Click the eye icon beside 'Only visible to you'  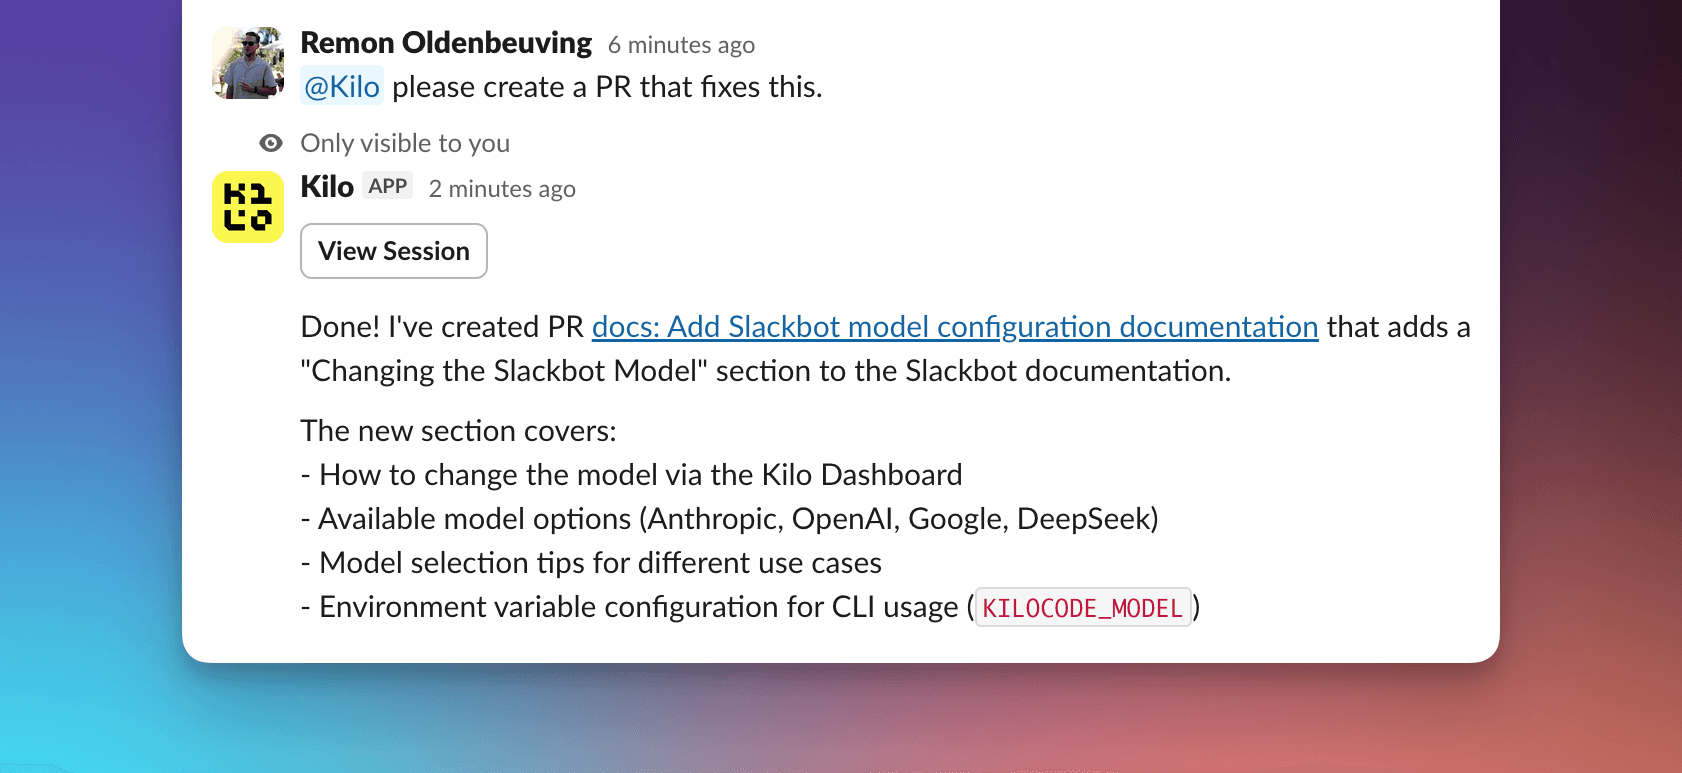[270, 143]
